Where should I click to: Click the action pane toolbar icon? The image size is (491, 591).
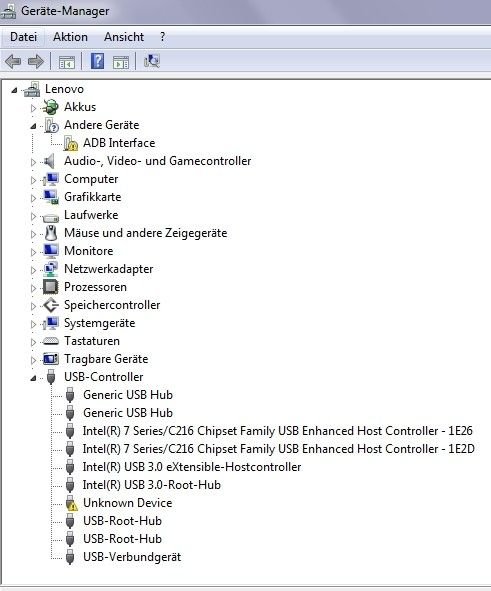coord(121,62)
